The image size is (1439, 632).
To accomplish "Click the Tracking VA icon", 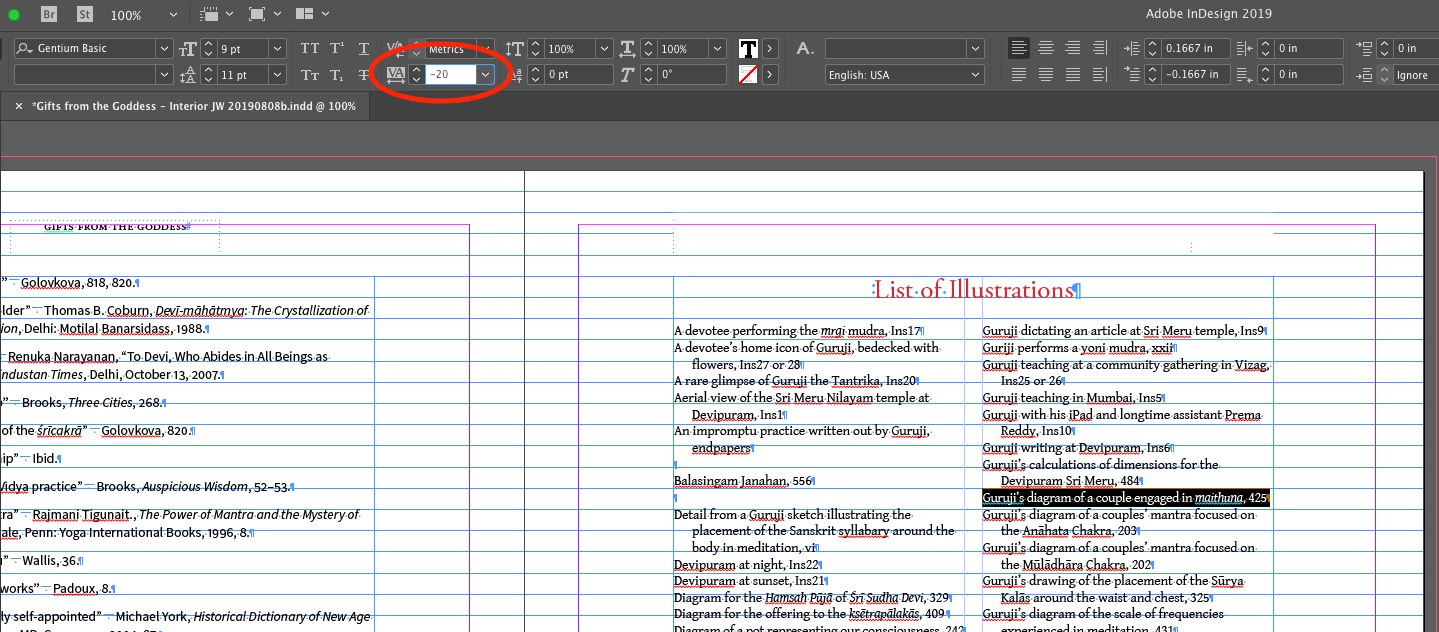I will pyautogui.click(x=395, y=75).
